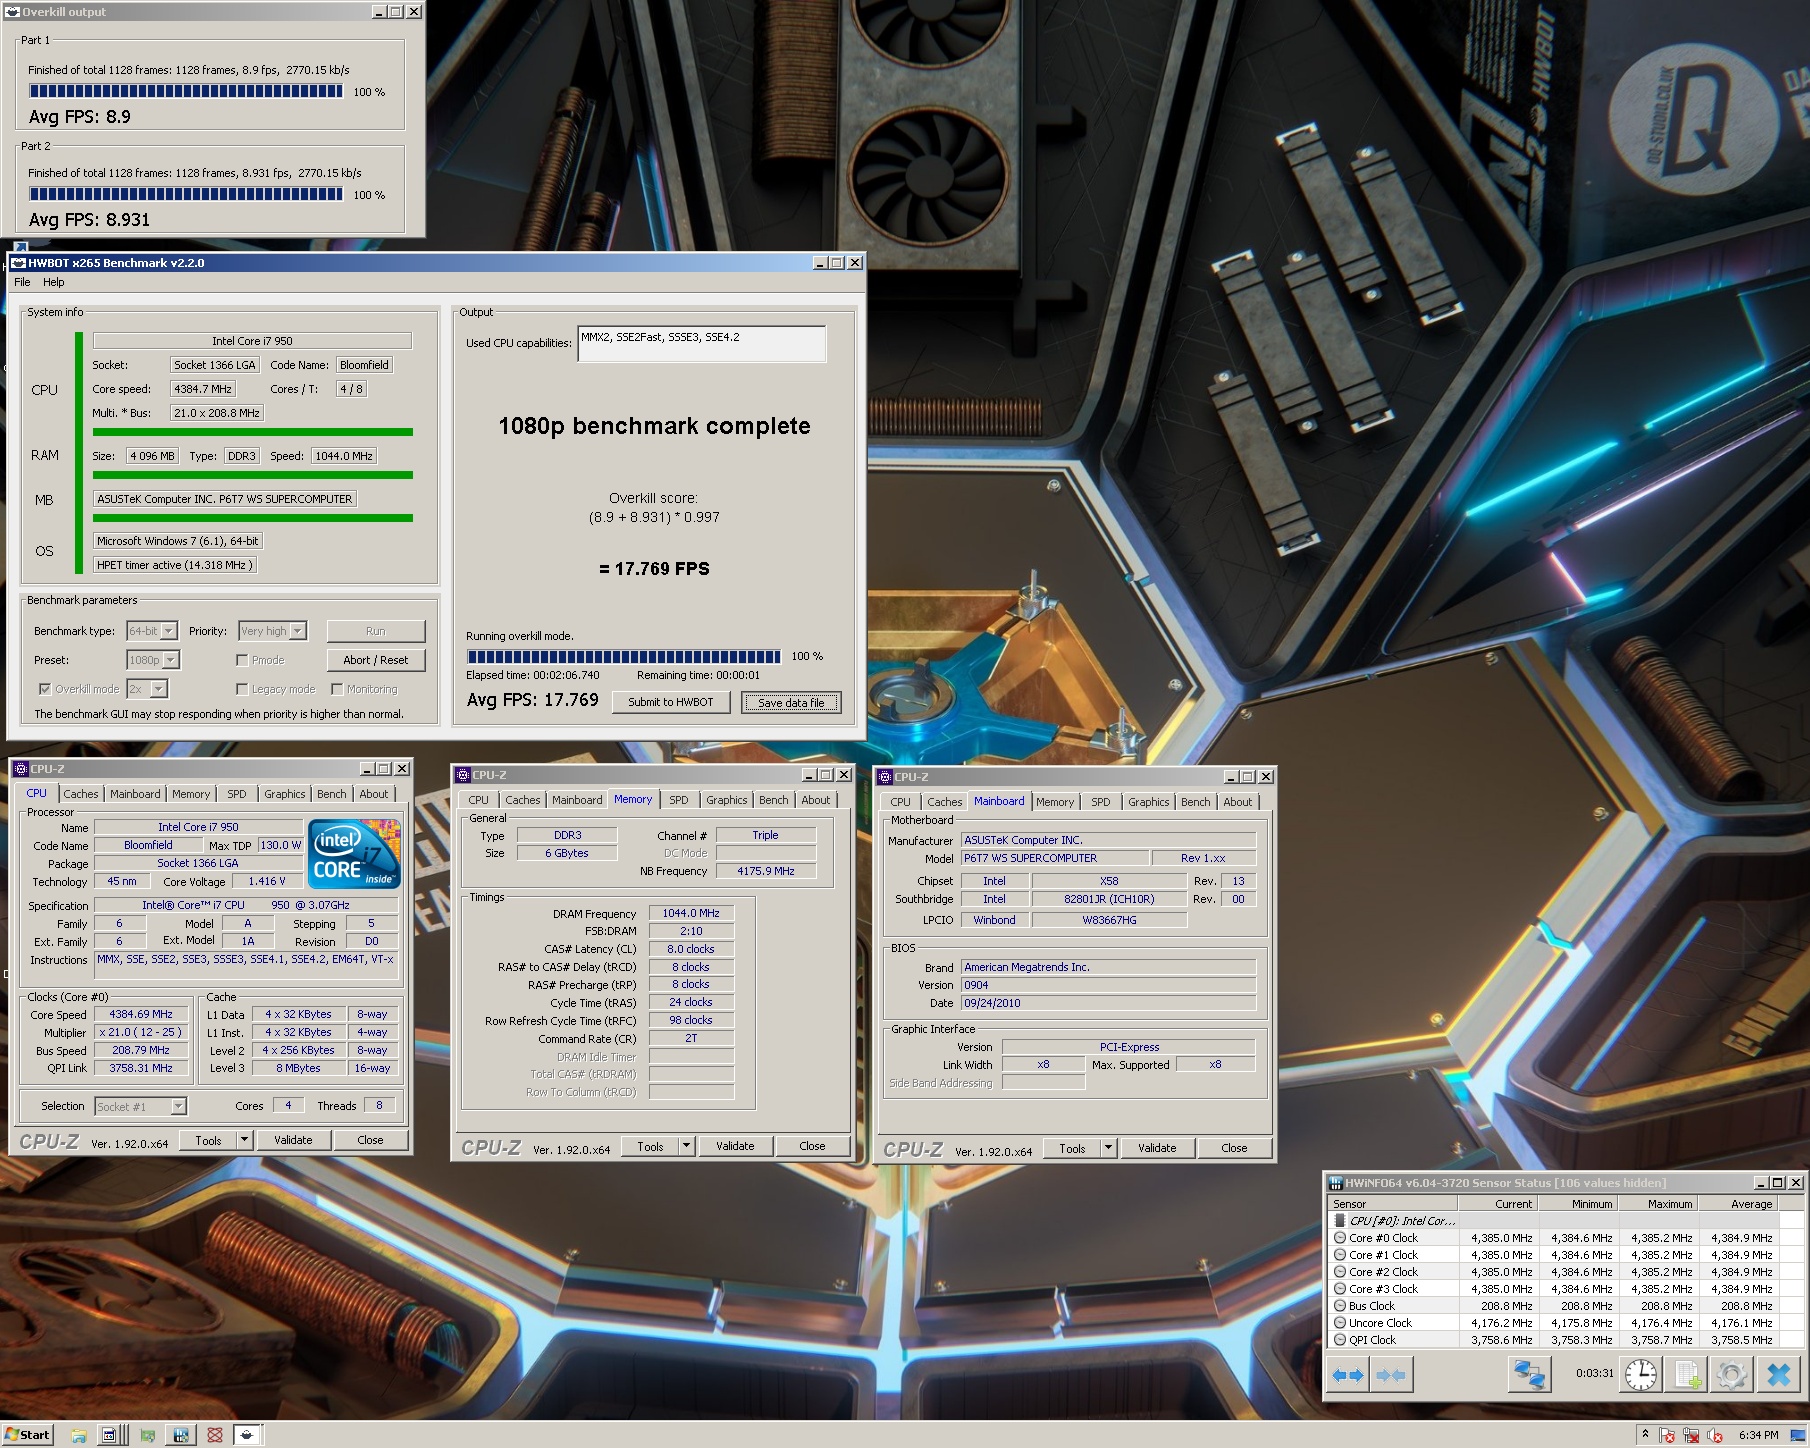Screen dimensions: 1810x1448
Task: Click HWiNFO expand columns arrows icon
Action: coord(1348,1375)
